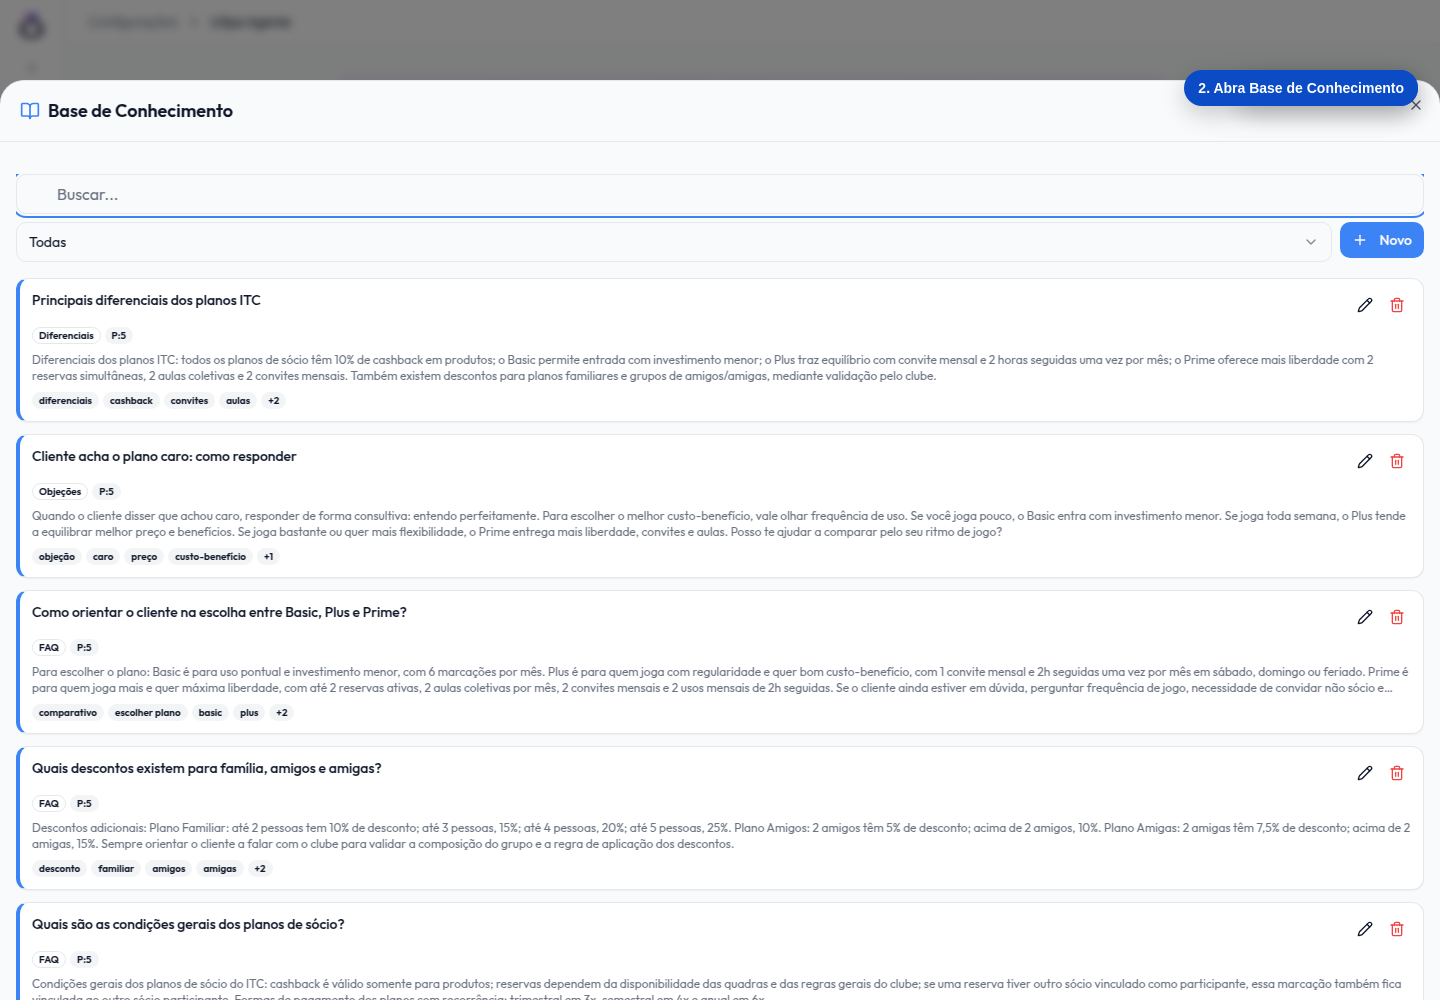1440x1000 pixels.
Task: Edit the 'Quais descontos existem' entry
Action: click(x=1365, y=773)
